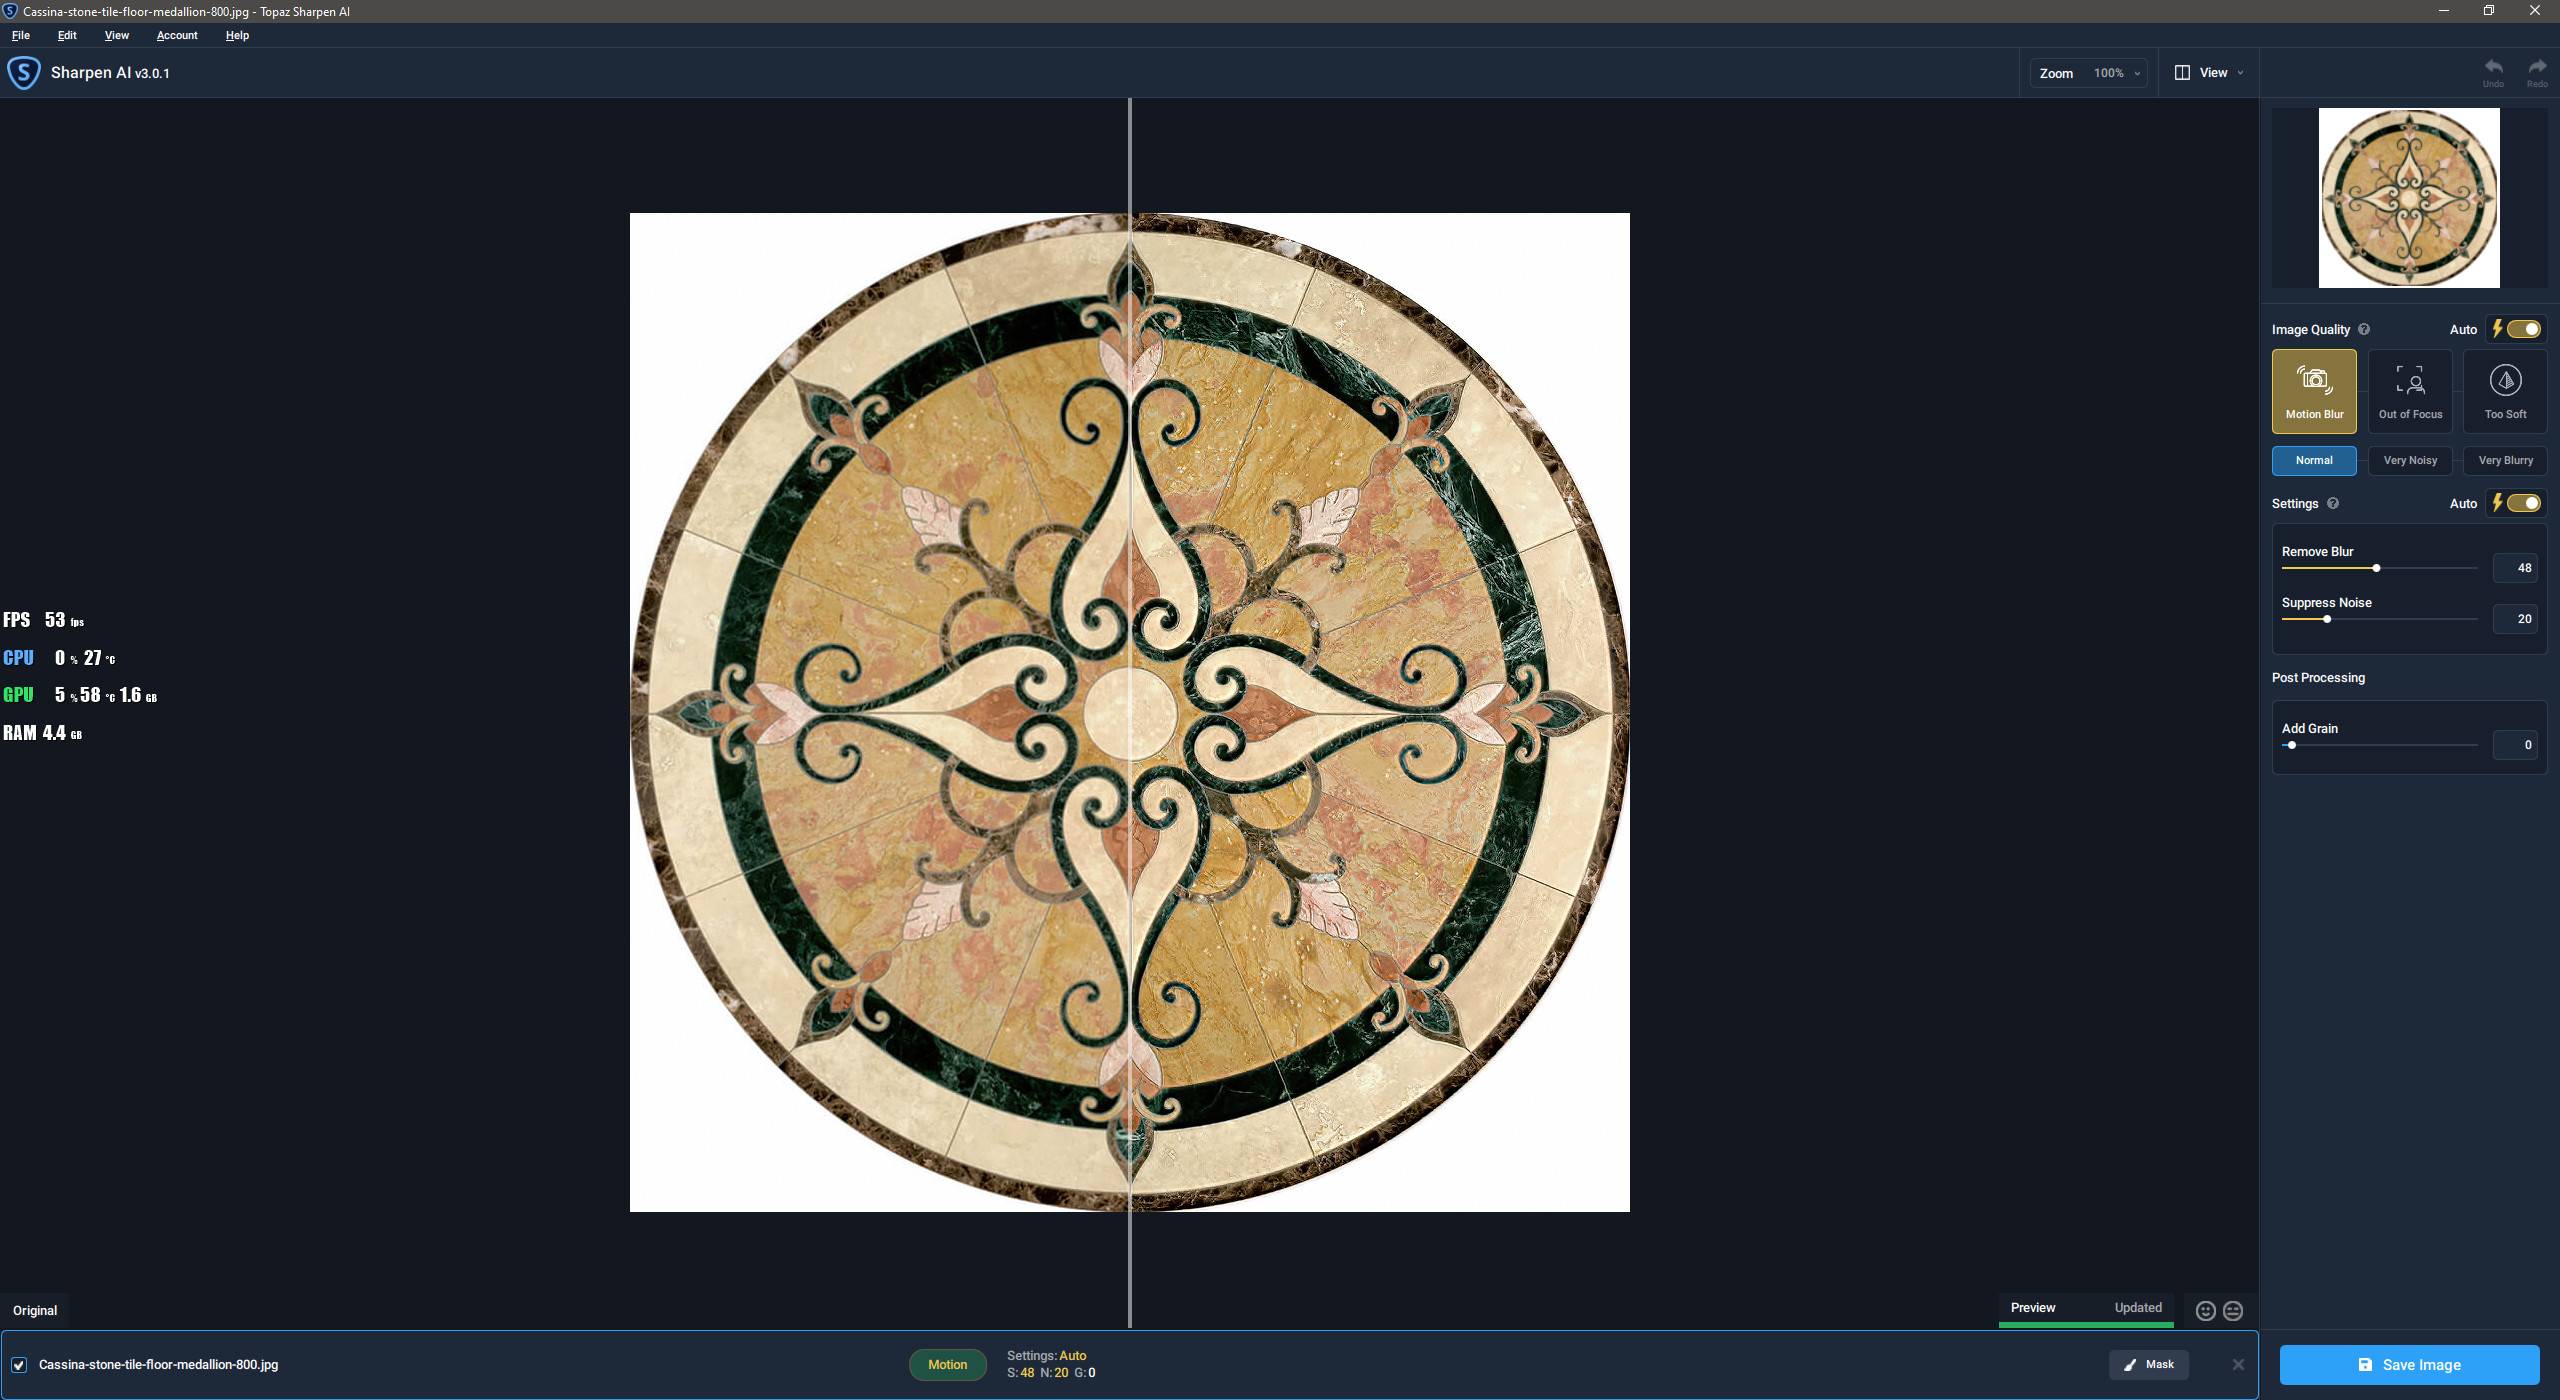Switch to the Preview tab
This screenshot has width=2560, height=1400.
(x=2033, y=1308)
